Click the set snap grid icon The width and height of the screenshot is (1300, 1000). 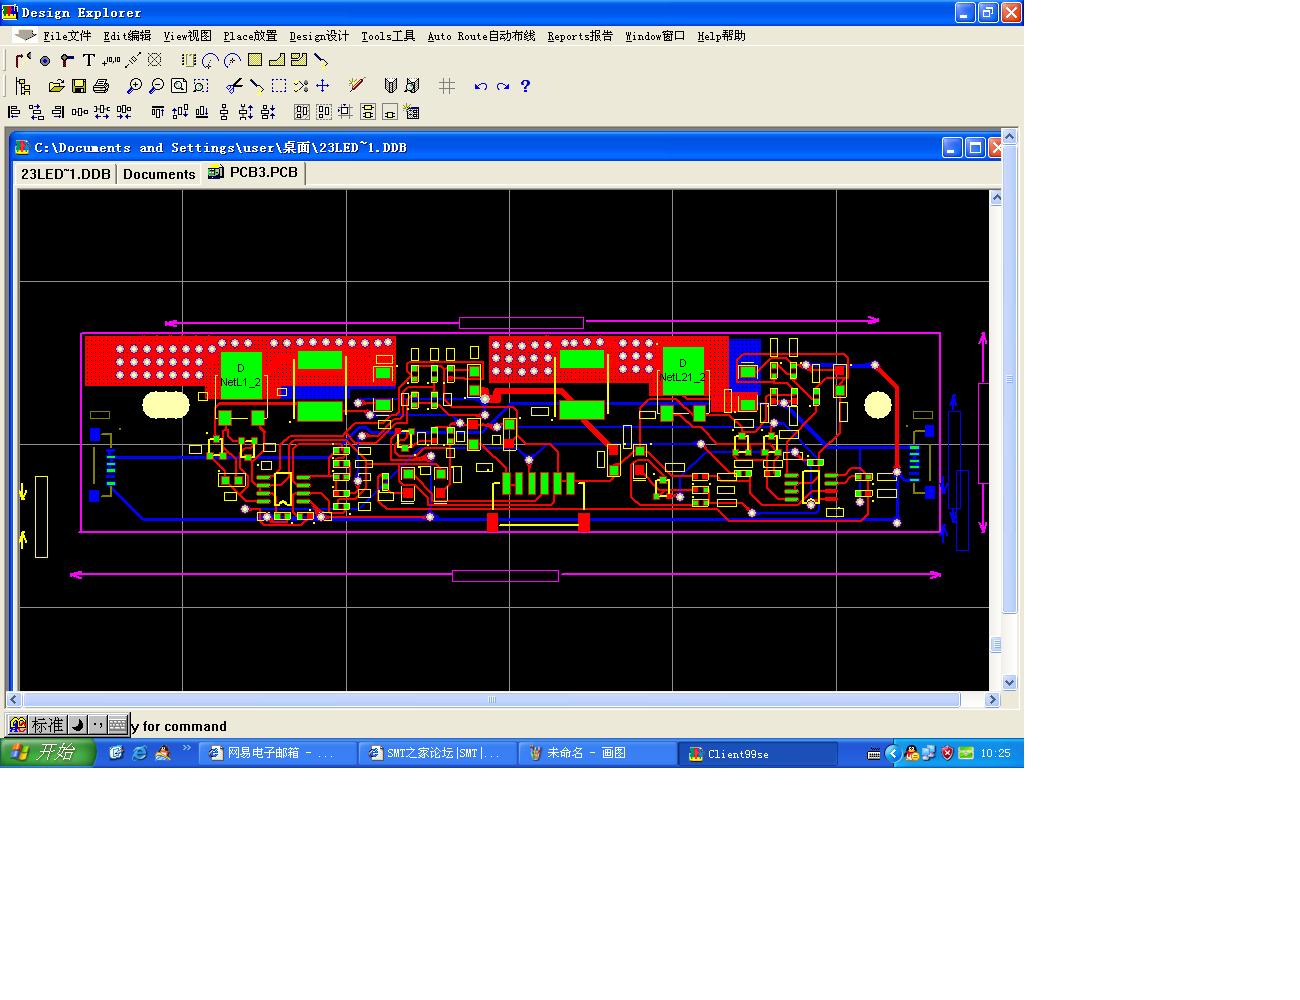(x=447, y=86)
